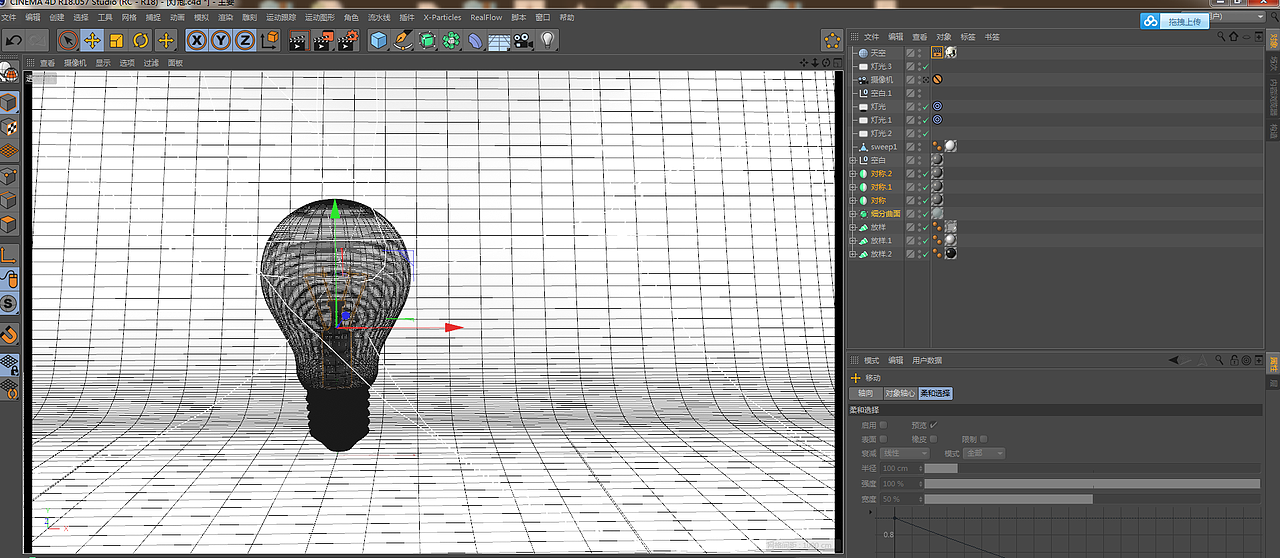Click the Bend deformer icon
The height and width of the screenshot is (558, 1280).
click(x=476, y=40)
